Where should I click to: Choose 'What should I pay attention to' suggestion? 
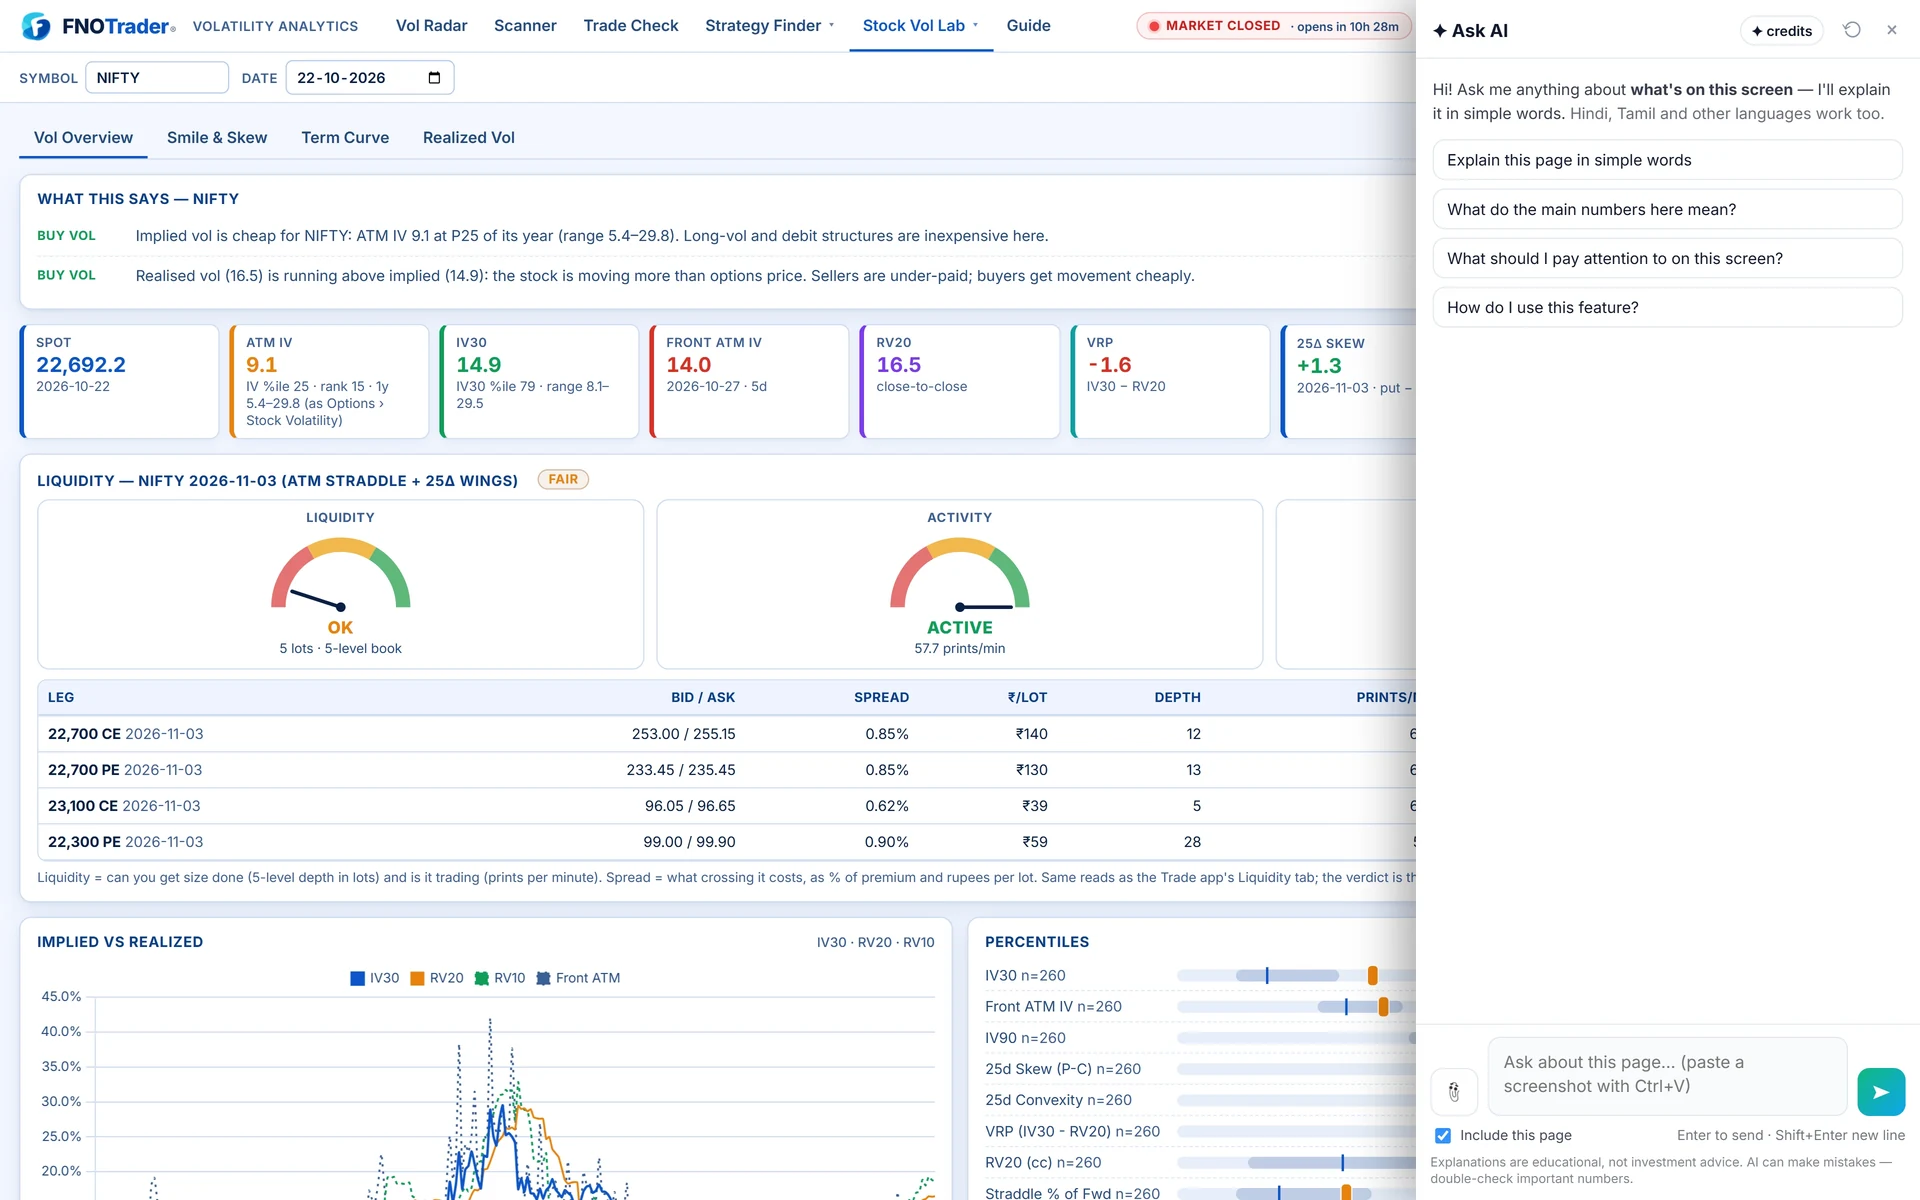pyautogui.click(x=1667, y=258)
